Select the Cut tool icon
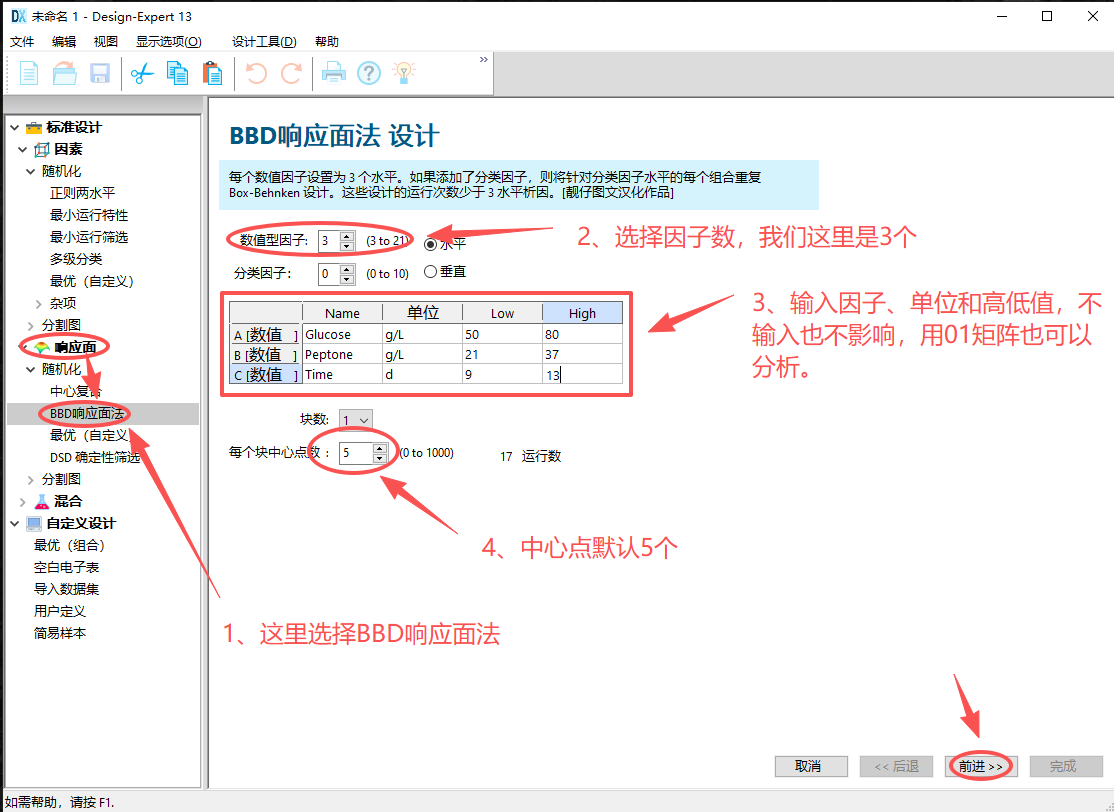Viewport: 1114px width, 812px height. click(141, 73)
